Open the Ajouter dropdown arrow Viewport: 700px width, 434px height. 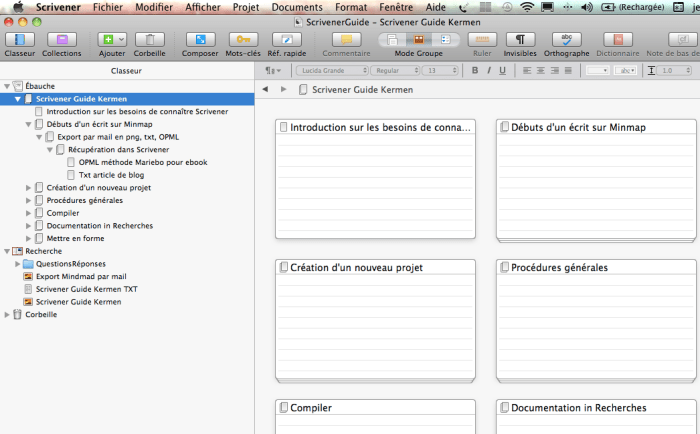click(x=121, y=40)
